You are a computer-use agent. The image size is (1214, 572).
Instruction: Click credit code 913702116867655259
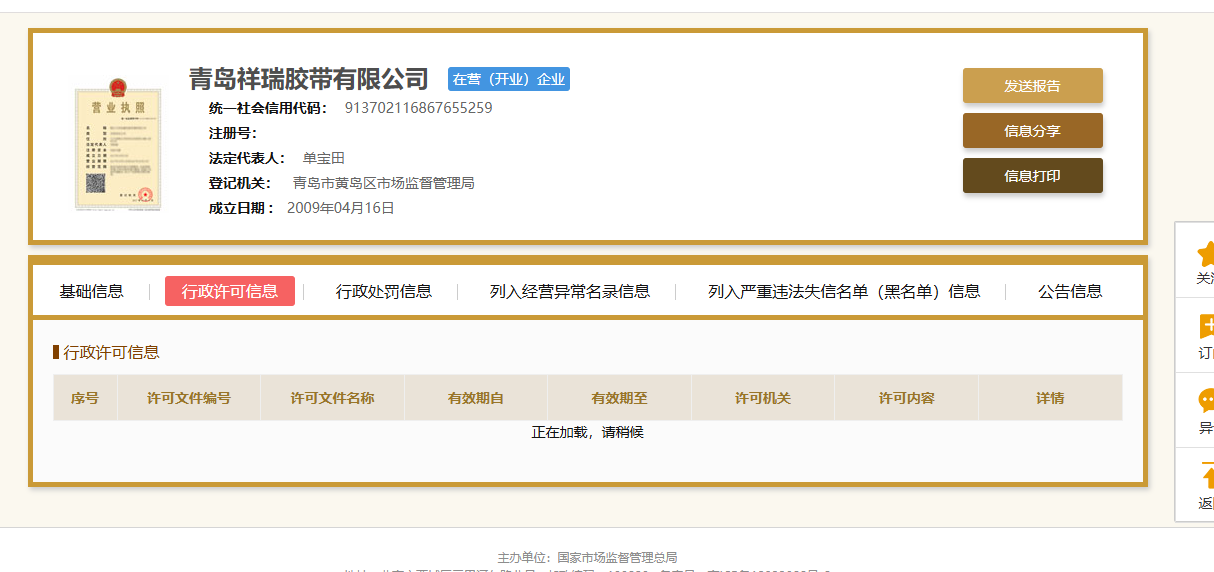418,108
